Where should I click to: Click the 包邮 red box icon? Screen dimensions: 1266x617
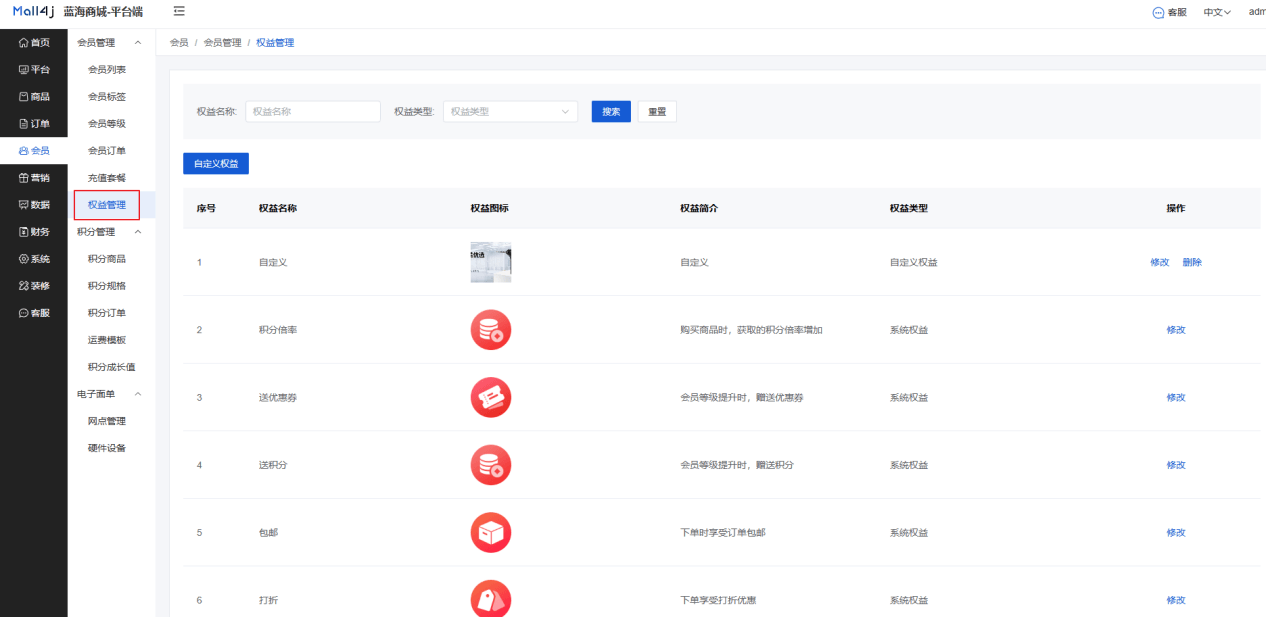[491, 532]
